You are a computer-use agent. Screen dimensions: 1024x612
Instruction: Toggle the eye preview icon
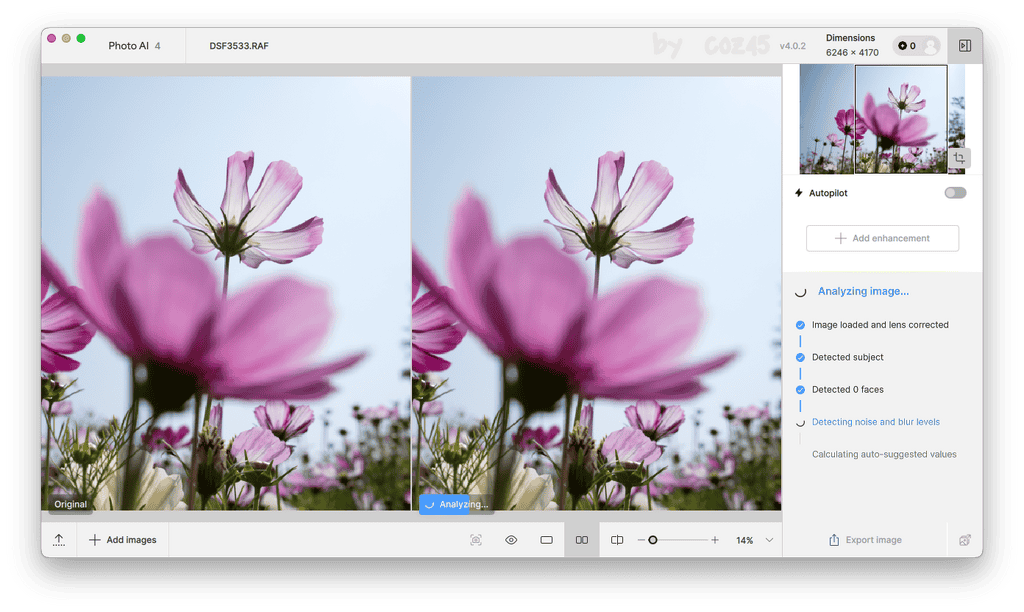pyautogui.click(x=511, y=540)
